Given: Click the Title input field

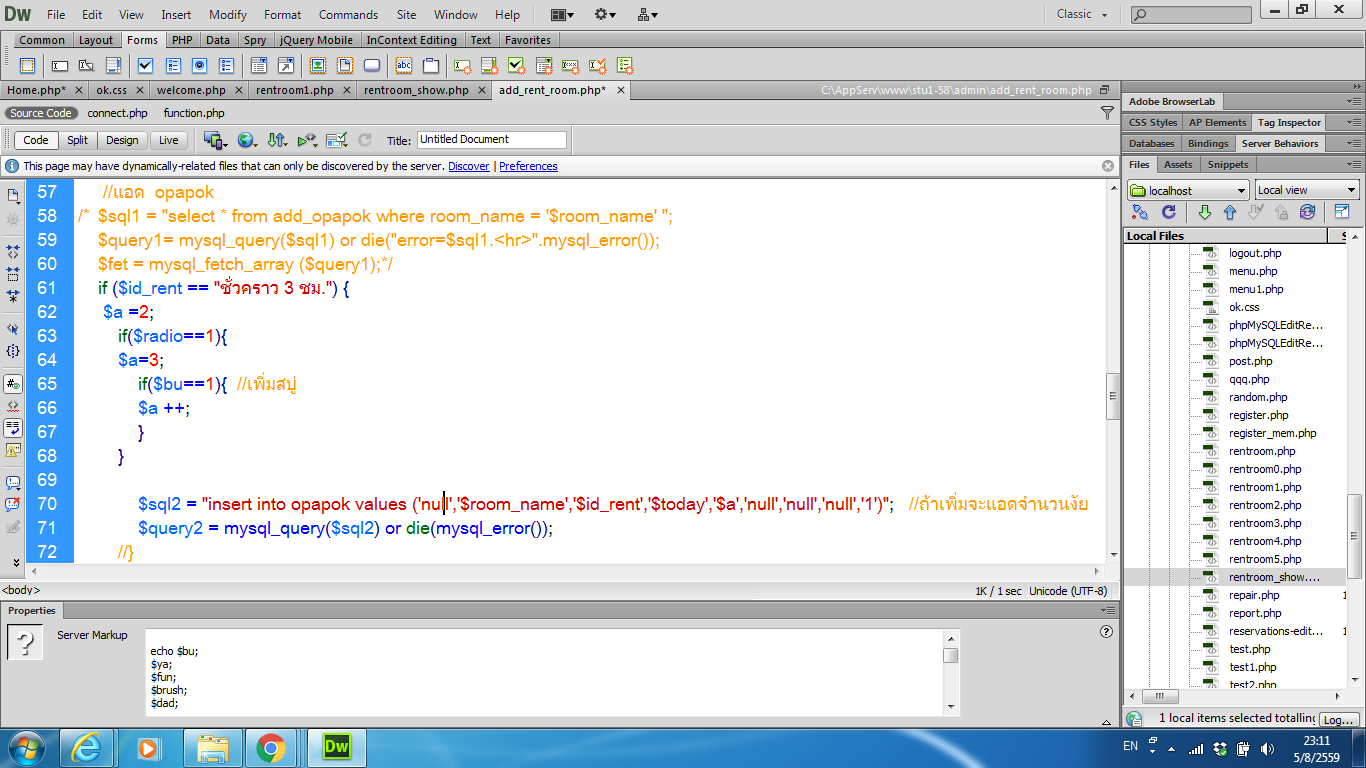Looking at the screenshot, I should coord(491,140).
